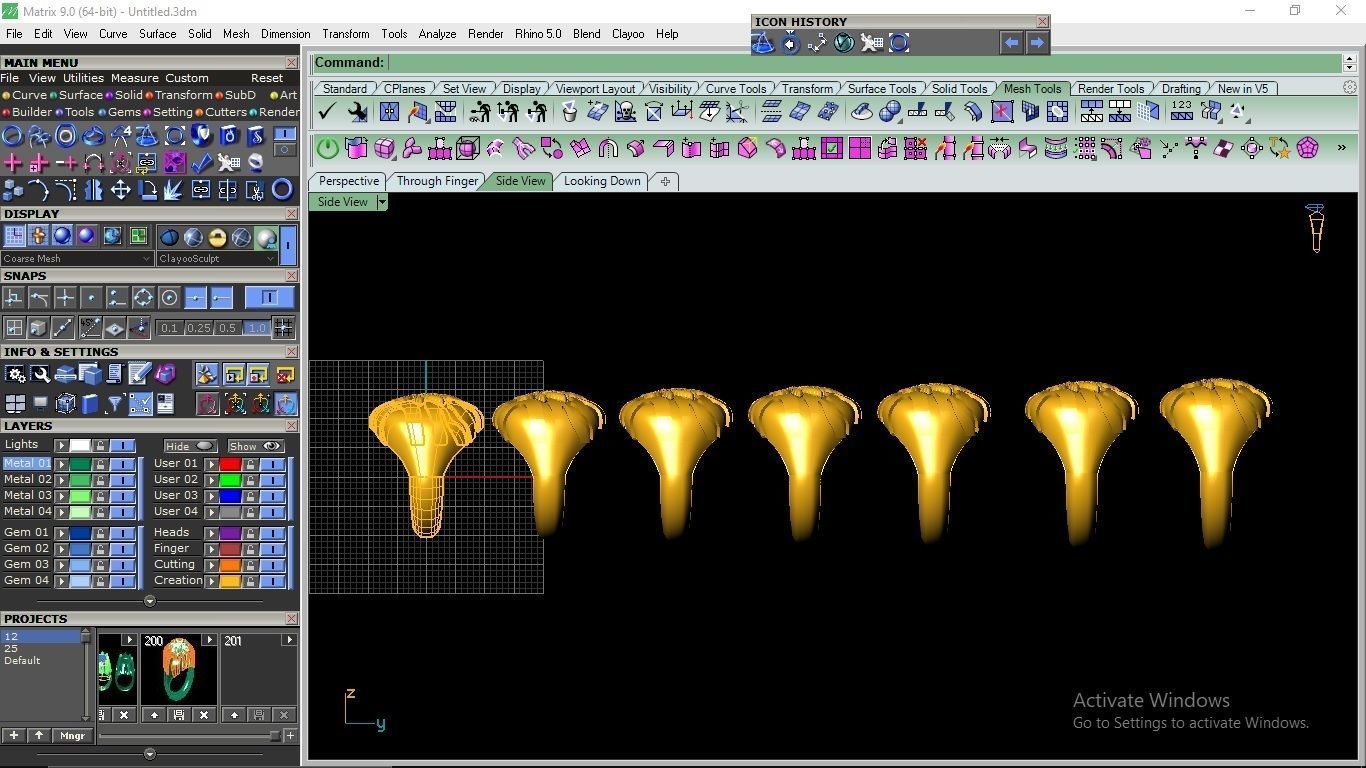Click the toolbar options gear icon

[x=1349, y=88]
